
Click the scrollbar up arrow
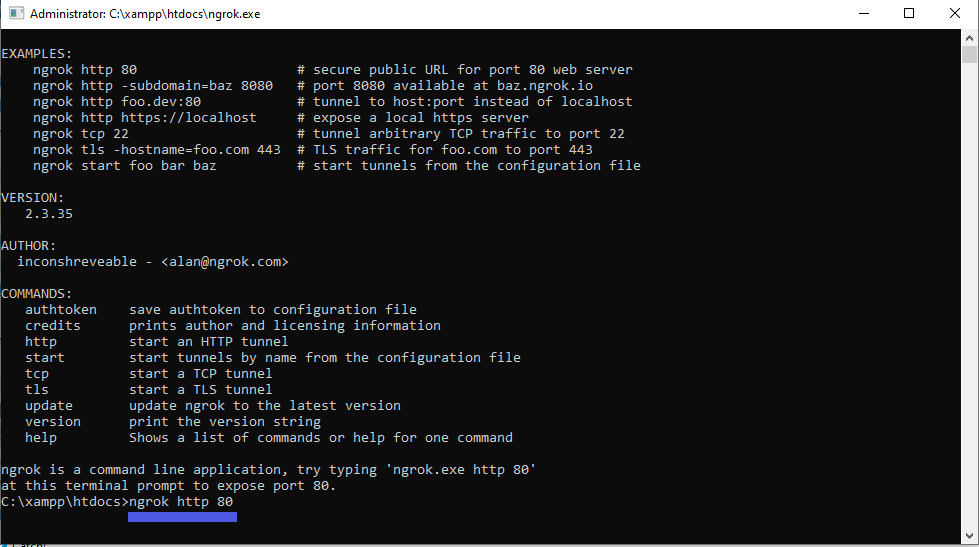pyautogui.click(x=969, y=37)
